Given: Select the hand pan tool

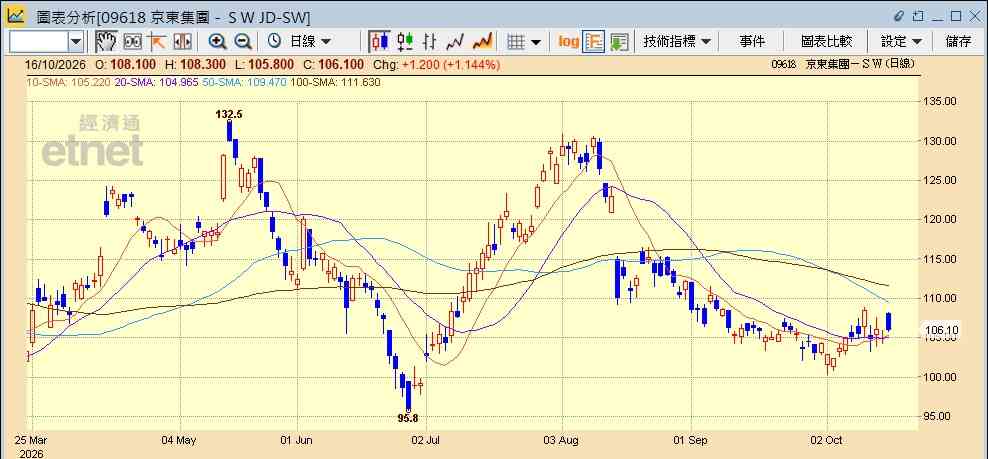Looking at the screenshot, I should [106, 42].
